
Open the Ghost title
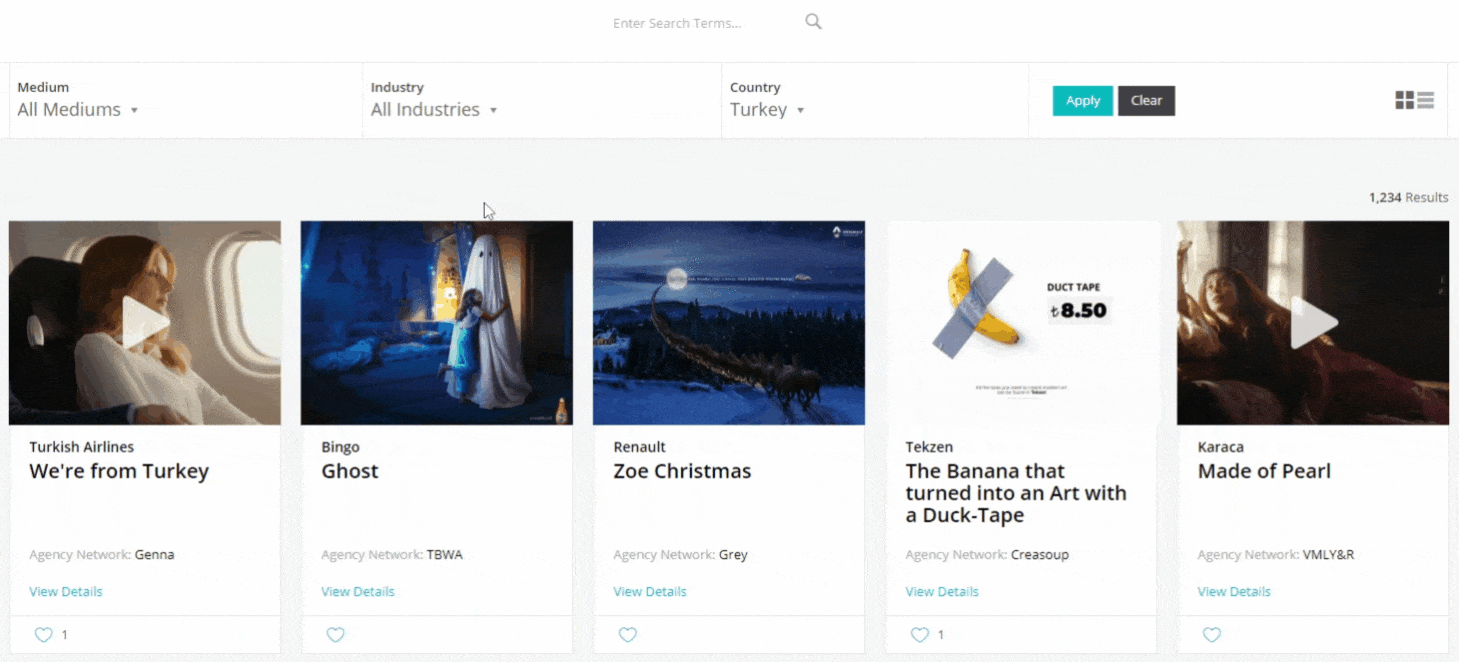(350, 471)
